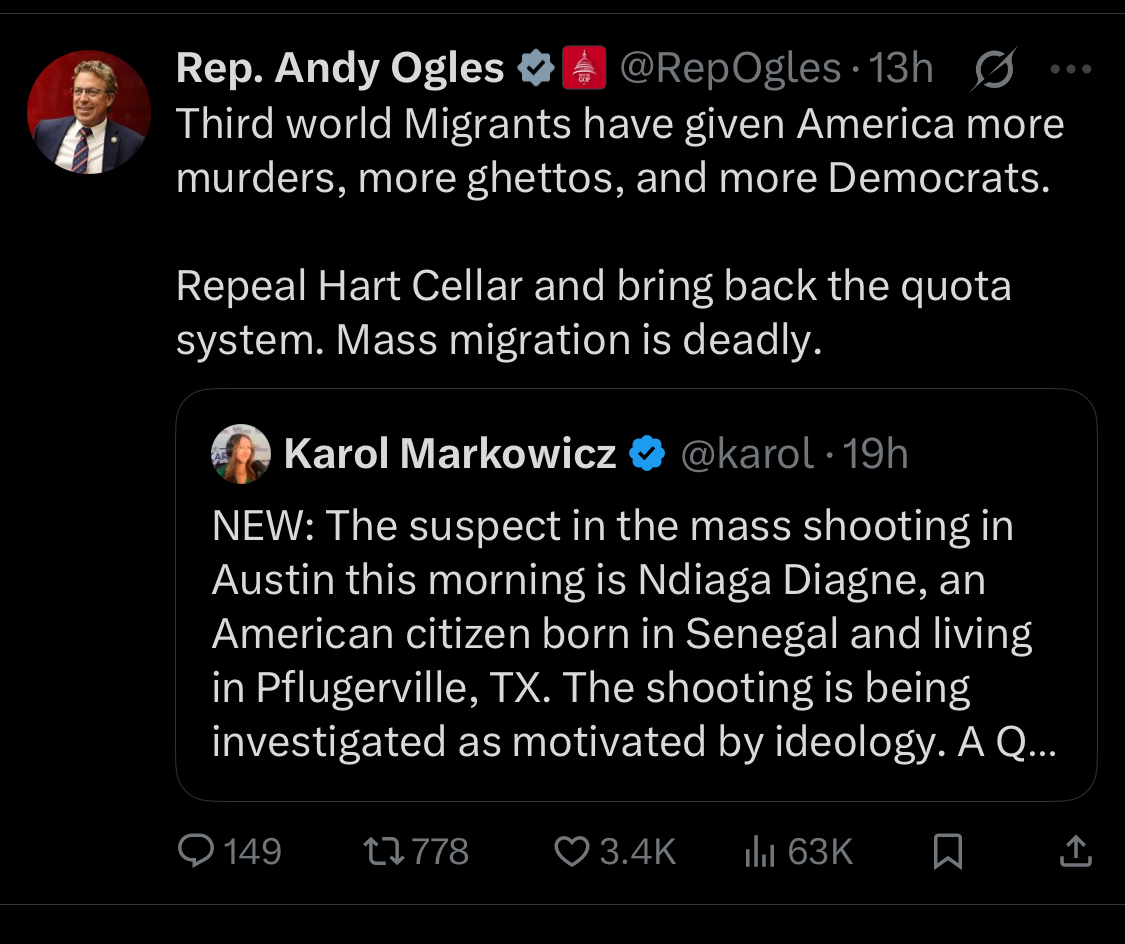Like the post with 3.4K hearts
1125x944 pixels.
click(571, 851)
